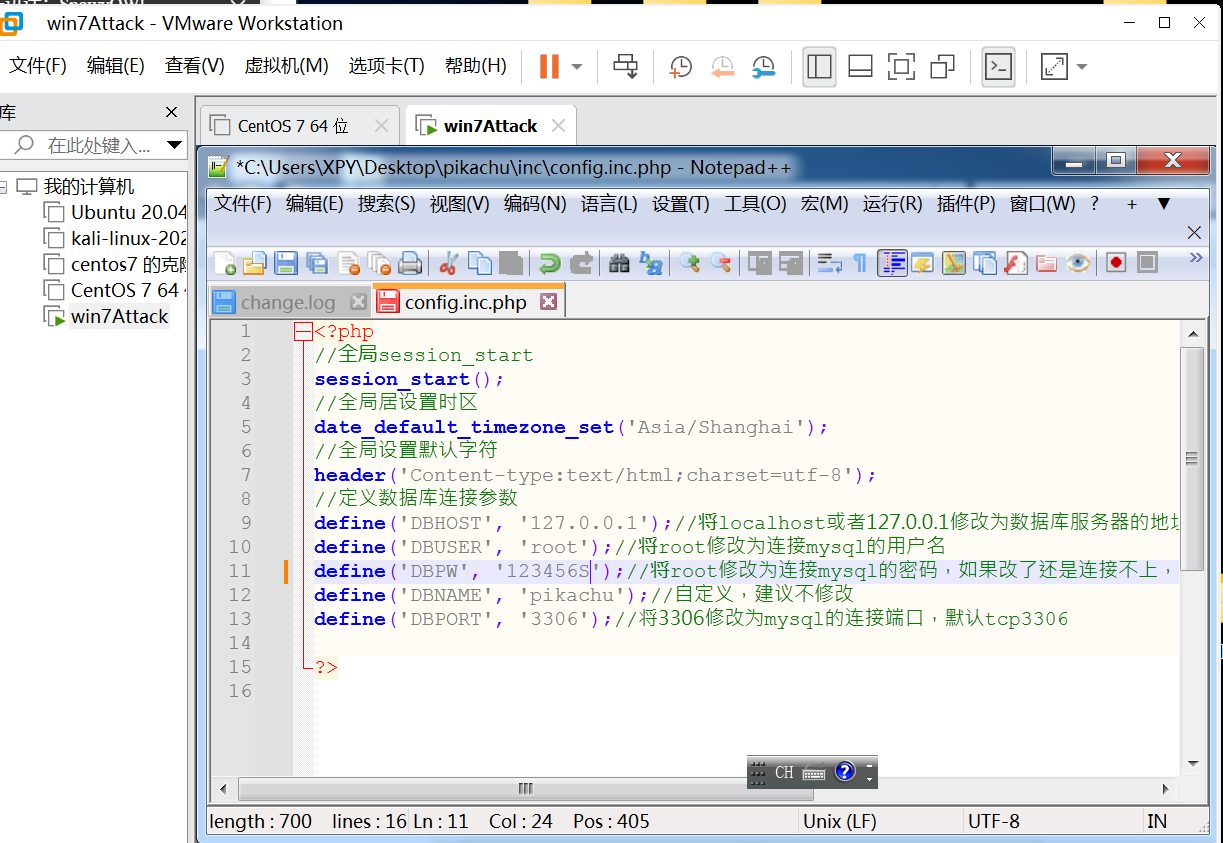Click Open file icon in Notepad++ toolbar
The height and width of the screenshot is (843, 1223).
pos(255,263)
